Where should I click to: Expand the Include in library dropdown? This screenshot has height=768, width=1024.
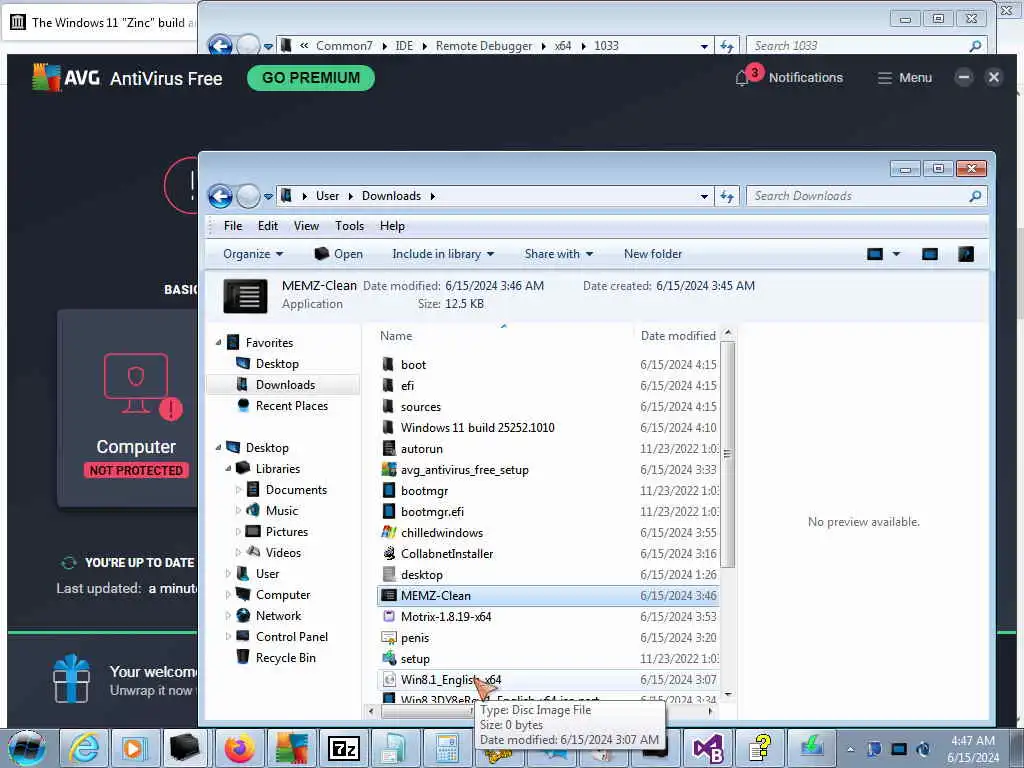coord(443,254)
